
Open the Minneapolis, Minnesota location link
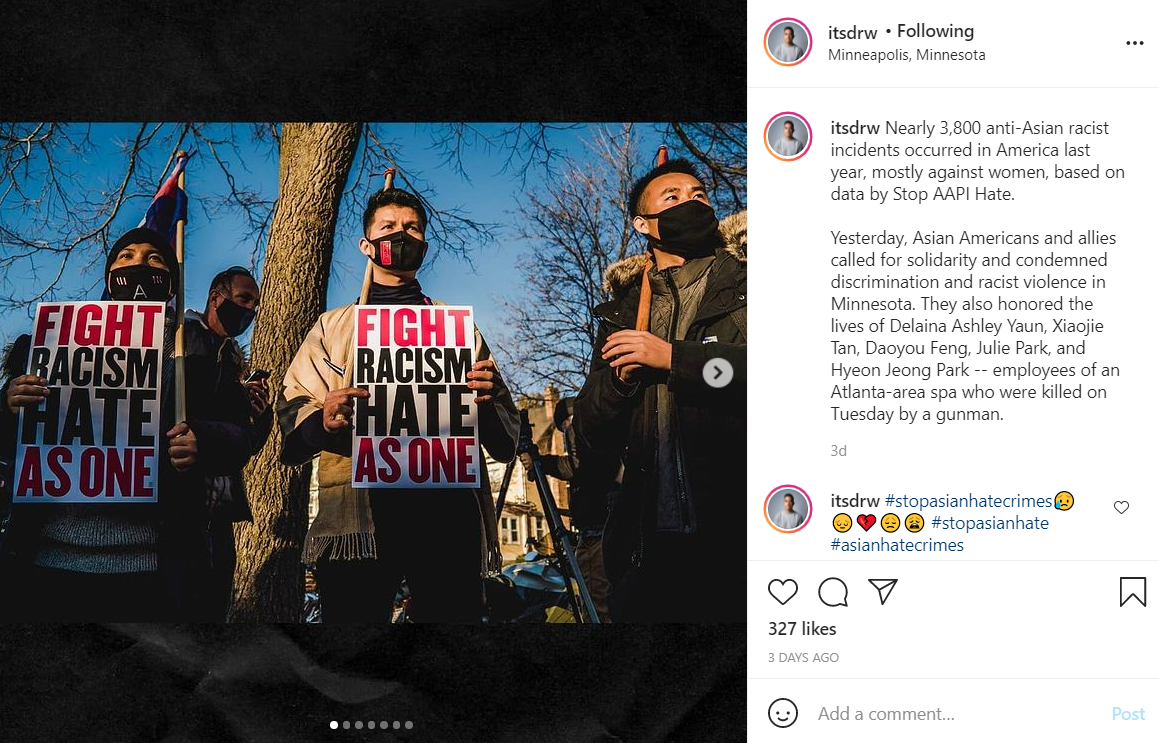point(907,55)
